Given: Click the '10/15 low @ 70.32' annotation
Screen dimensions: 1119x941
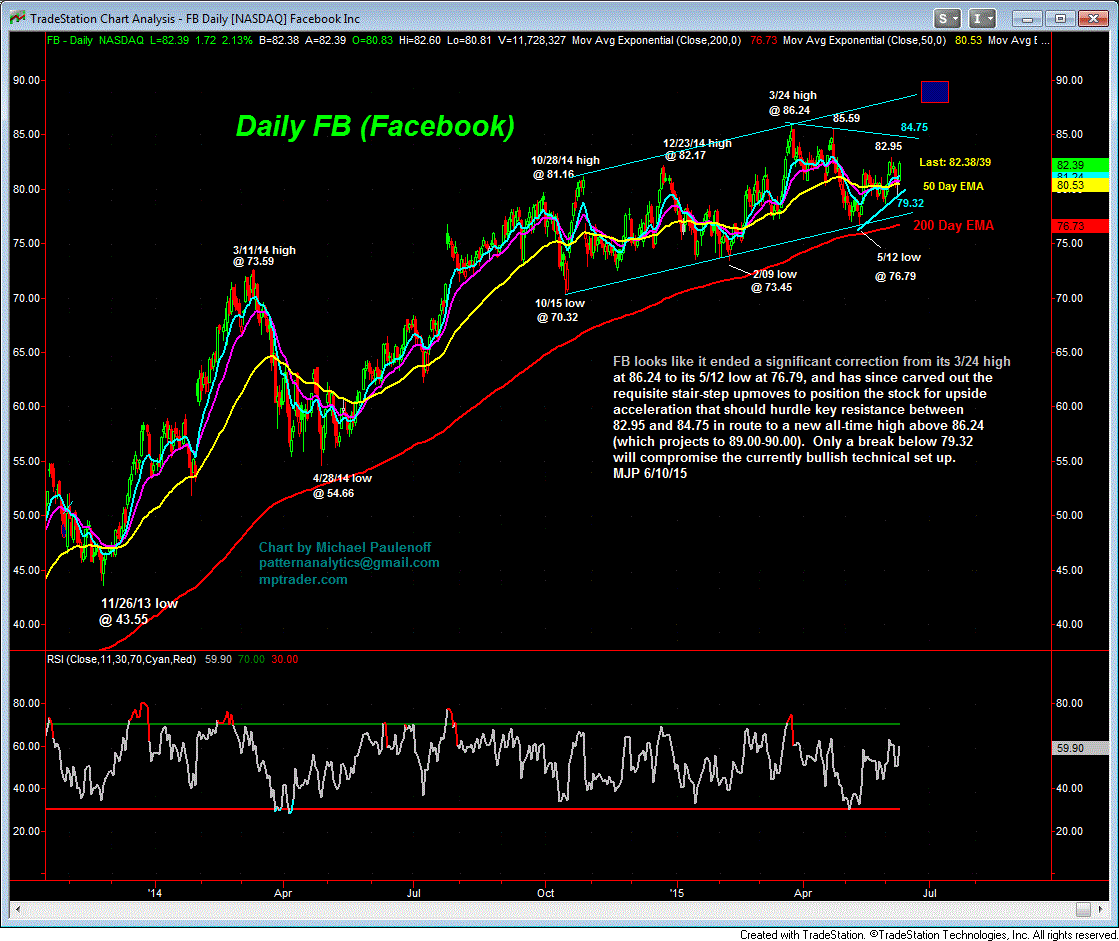Looking at the screenshot, I should [x=560, y=310].
